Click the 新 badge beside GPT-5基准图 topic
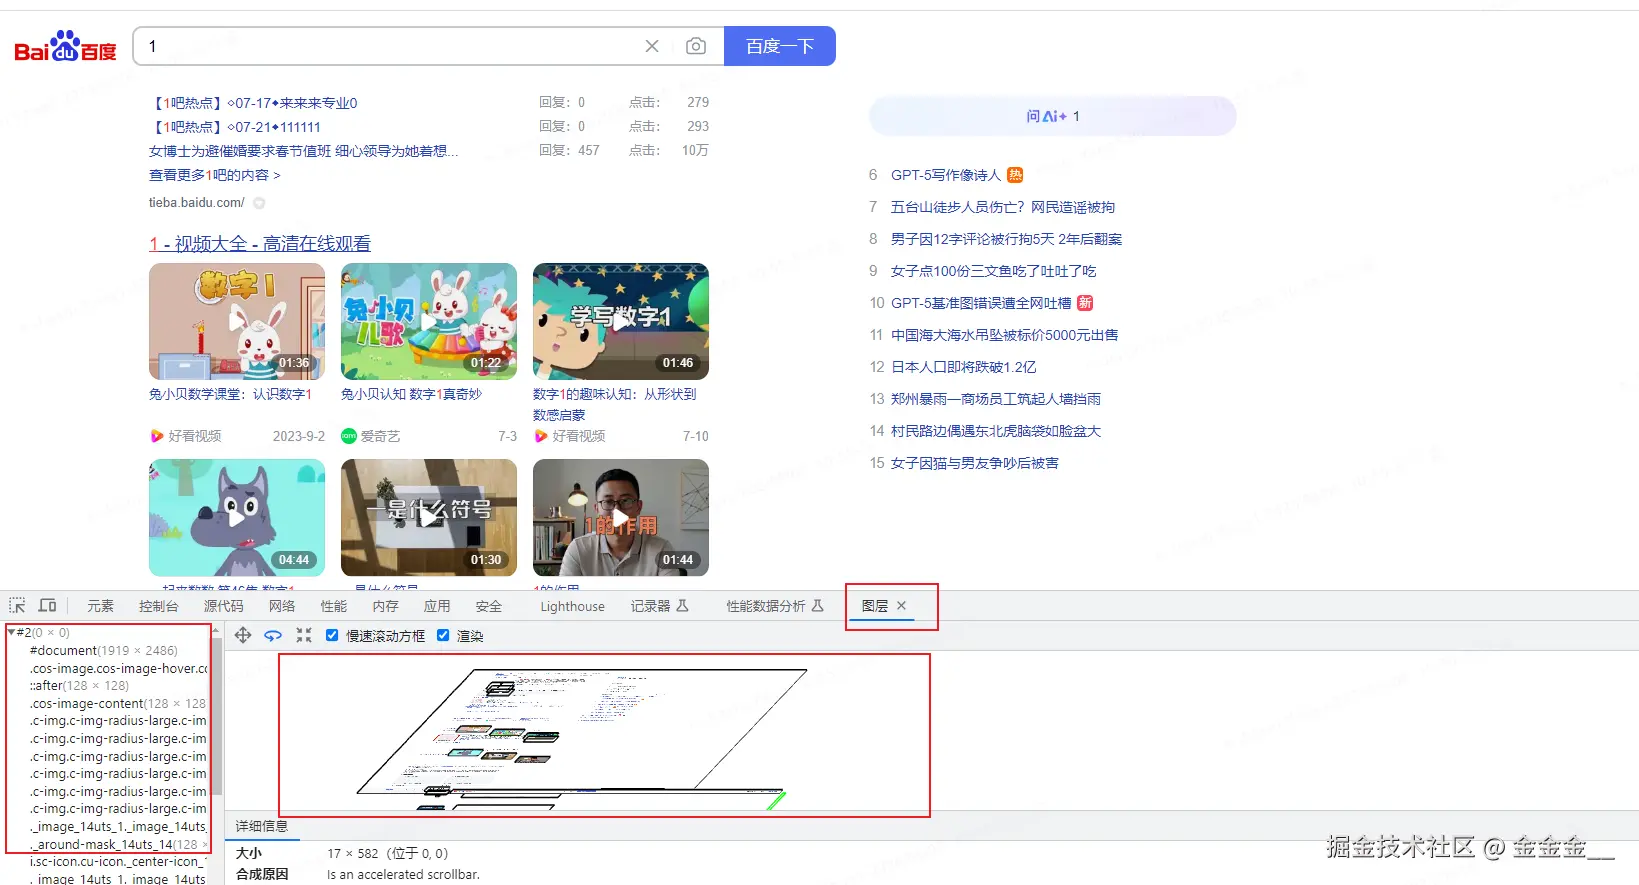The width and height of the screenshot is (1639, 885). pyautogui.click(x=1085, y=303)
